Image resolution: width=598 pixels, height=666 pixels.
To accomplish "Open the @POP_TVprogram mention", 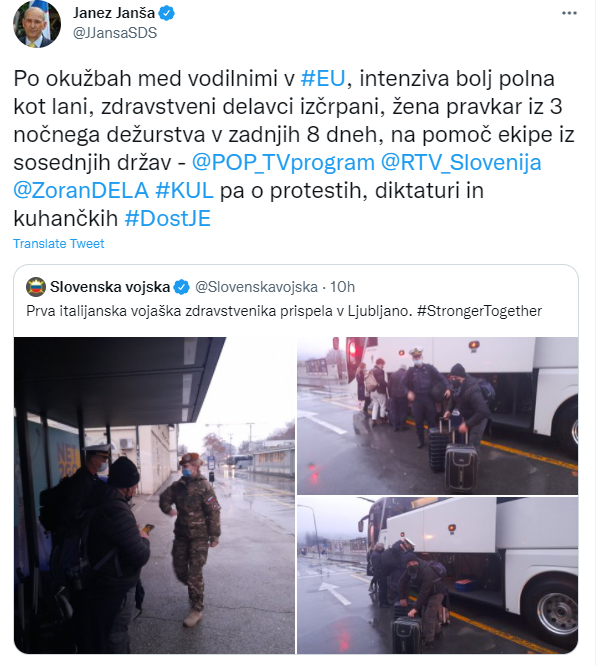I will click(283, 163).
